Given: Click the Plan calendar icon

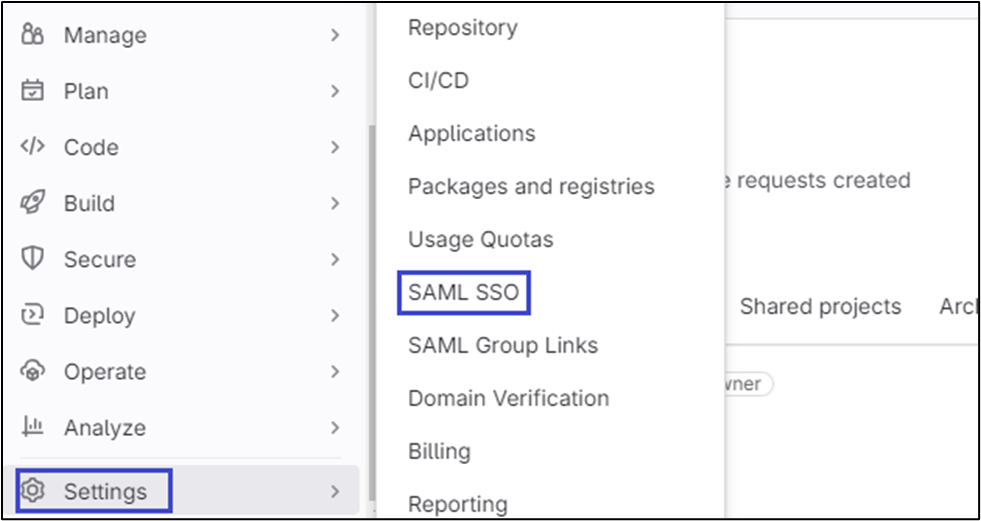Looking at the screenshot, I should click(x=33, y=91).
